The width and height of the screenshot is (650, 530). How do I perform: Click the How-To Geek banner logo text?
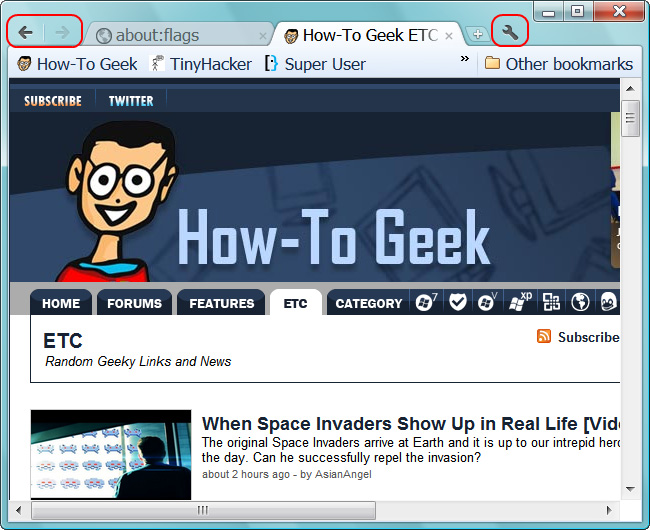point(334,237)
